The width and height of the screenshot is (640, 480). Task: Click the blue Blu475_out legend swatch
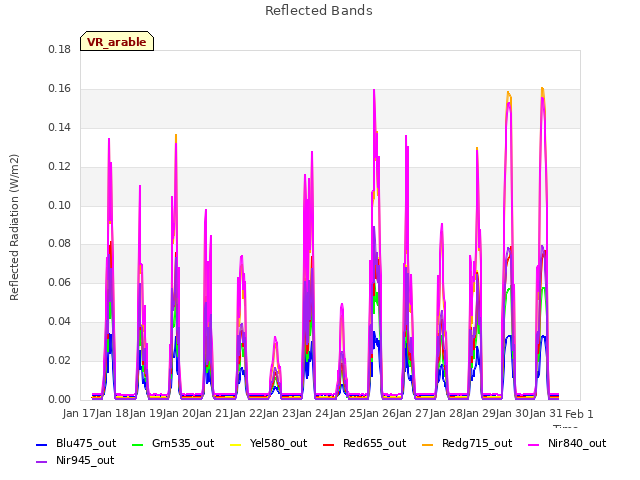pyautogui.click(x=42, y=444)
